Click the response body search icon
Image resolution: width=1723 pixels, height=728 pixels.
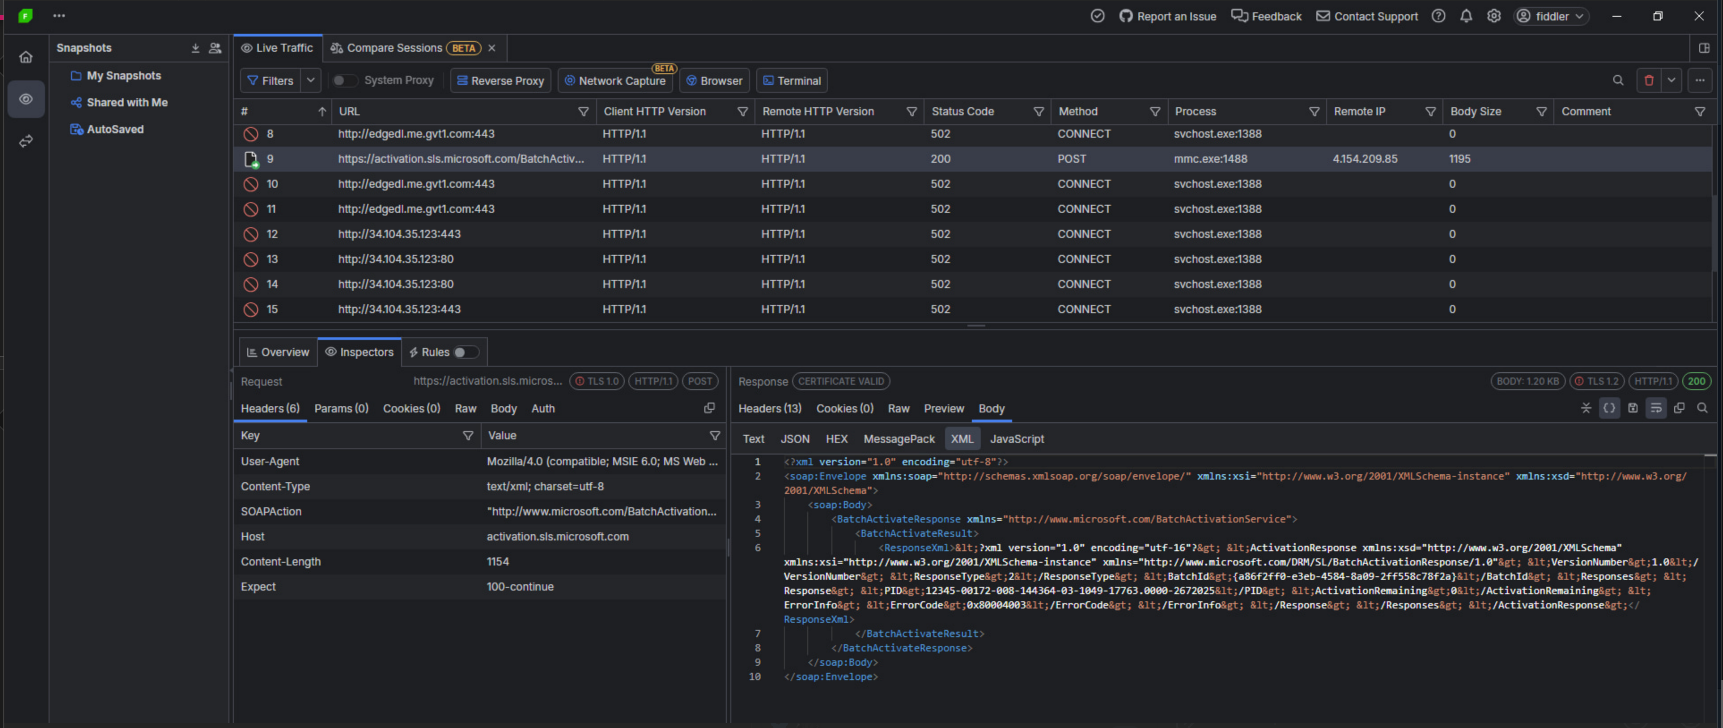click(x=1702, y=408)
